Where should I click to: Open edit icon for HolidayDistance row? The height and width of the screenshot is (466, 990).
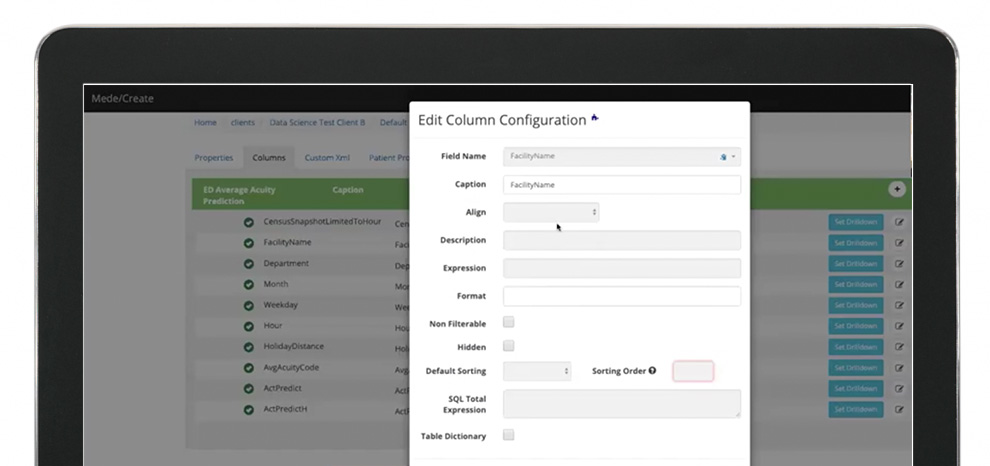click(899, 347)
